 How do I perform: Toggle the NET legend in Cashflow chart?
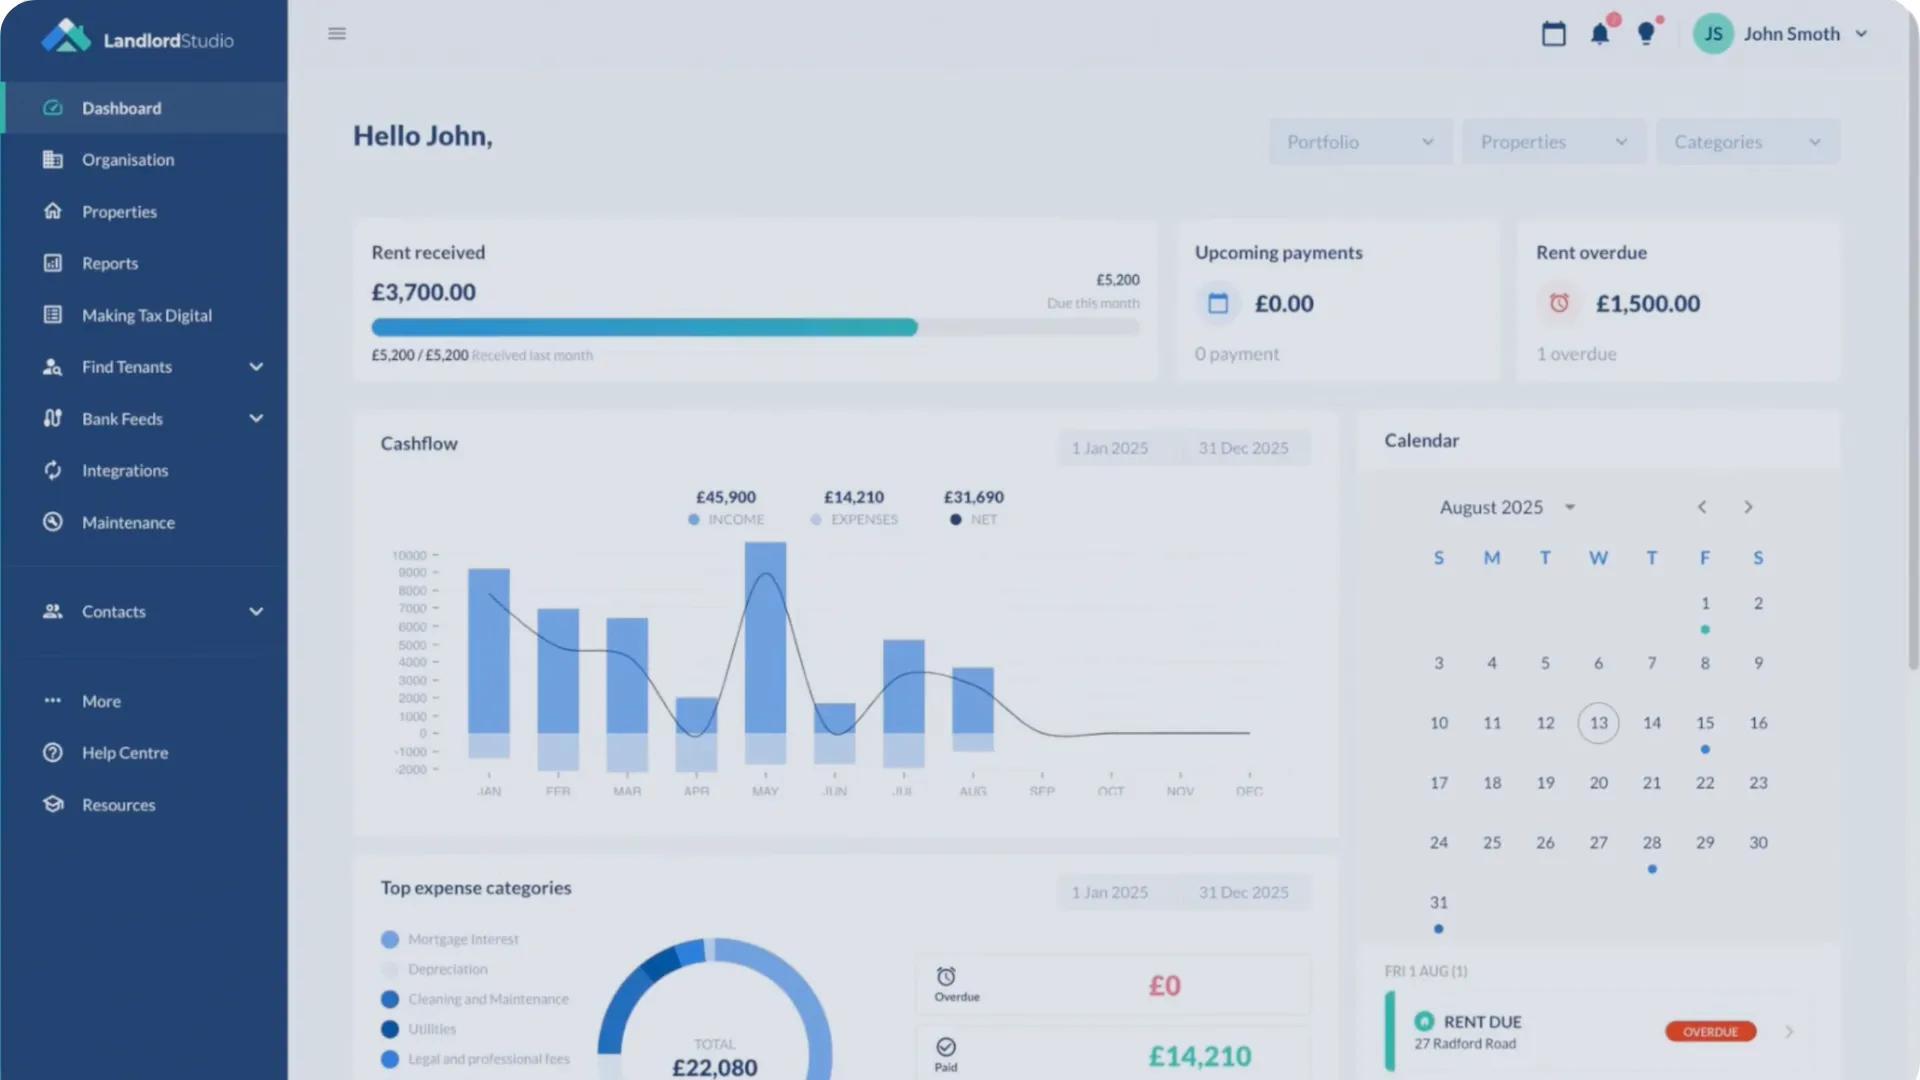pos(973,519)
